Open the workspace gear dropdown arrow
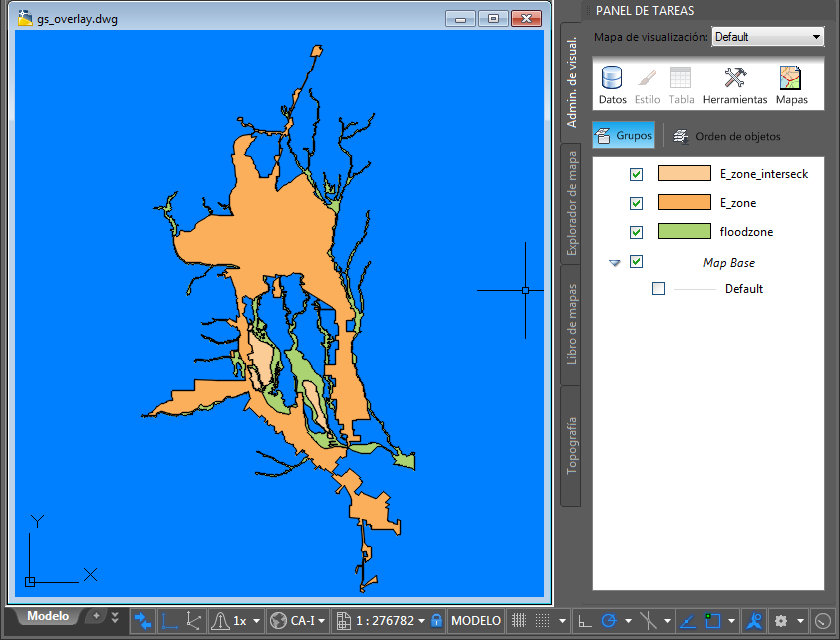Viewport: 840px width, 640px height. coord(800,621)
